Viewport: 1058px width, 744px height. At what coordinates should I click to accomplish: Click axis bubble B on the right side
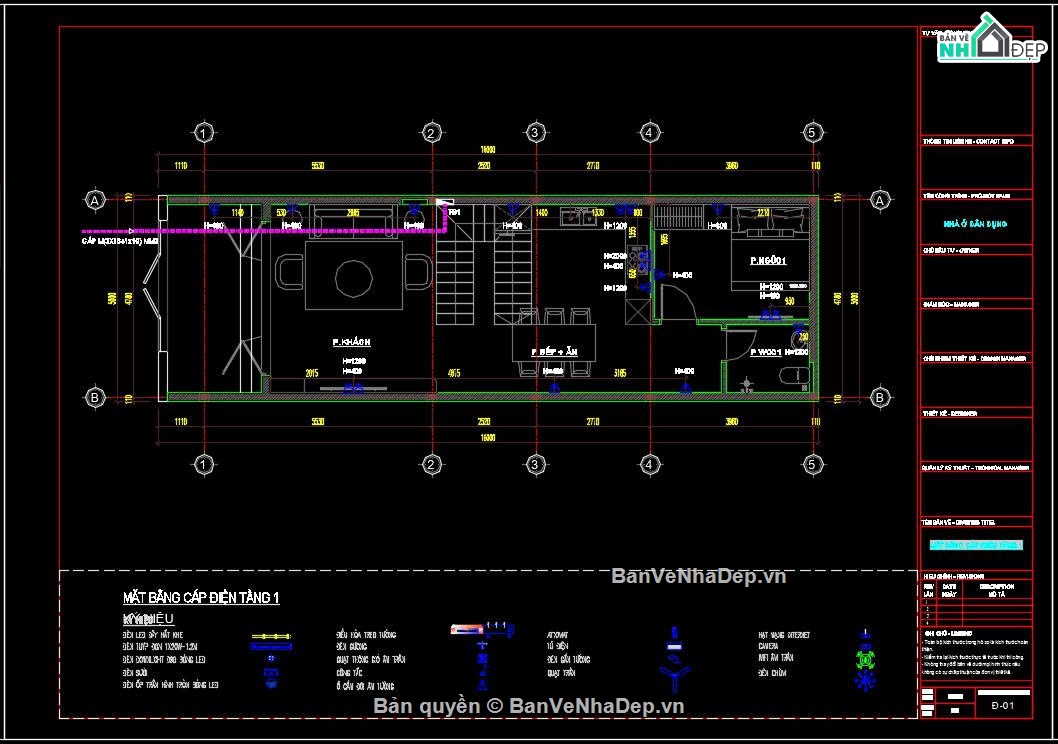click(880, 397)
